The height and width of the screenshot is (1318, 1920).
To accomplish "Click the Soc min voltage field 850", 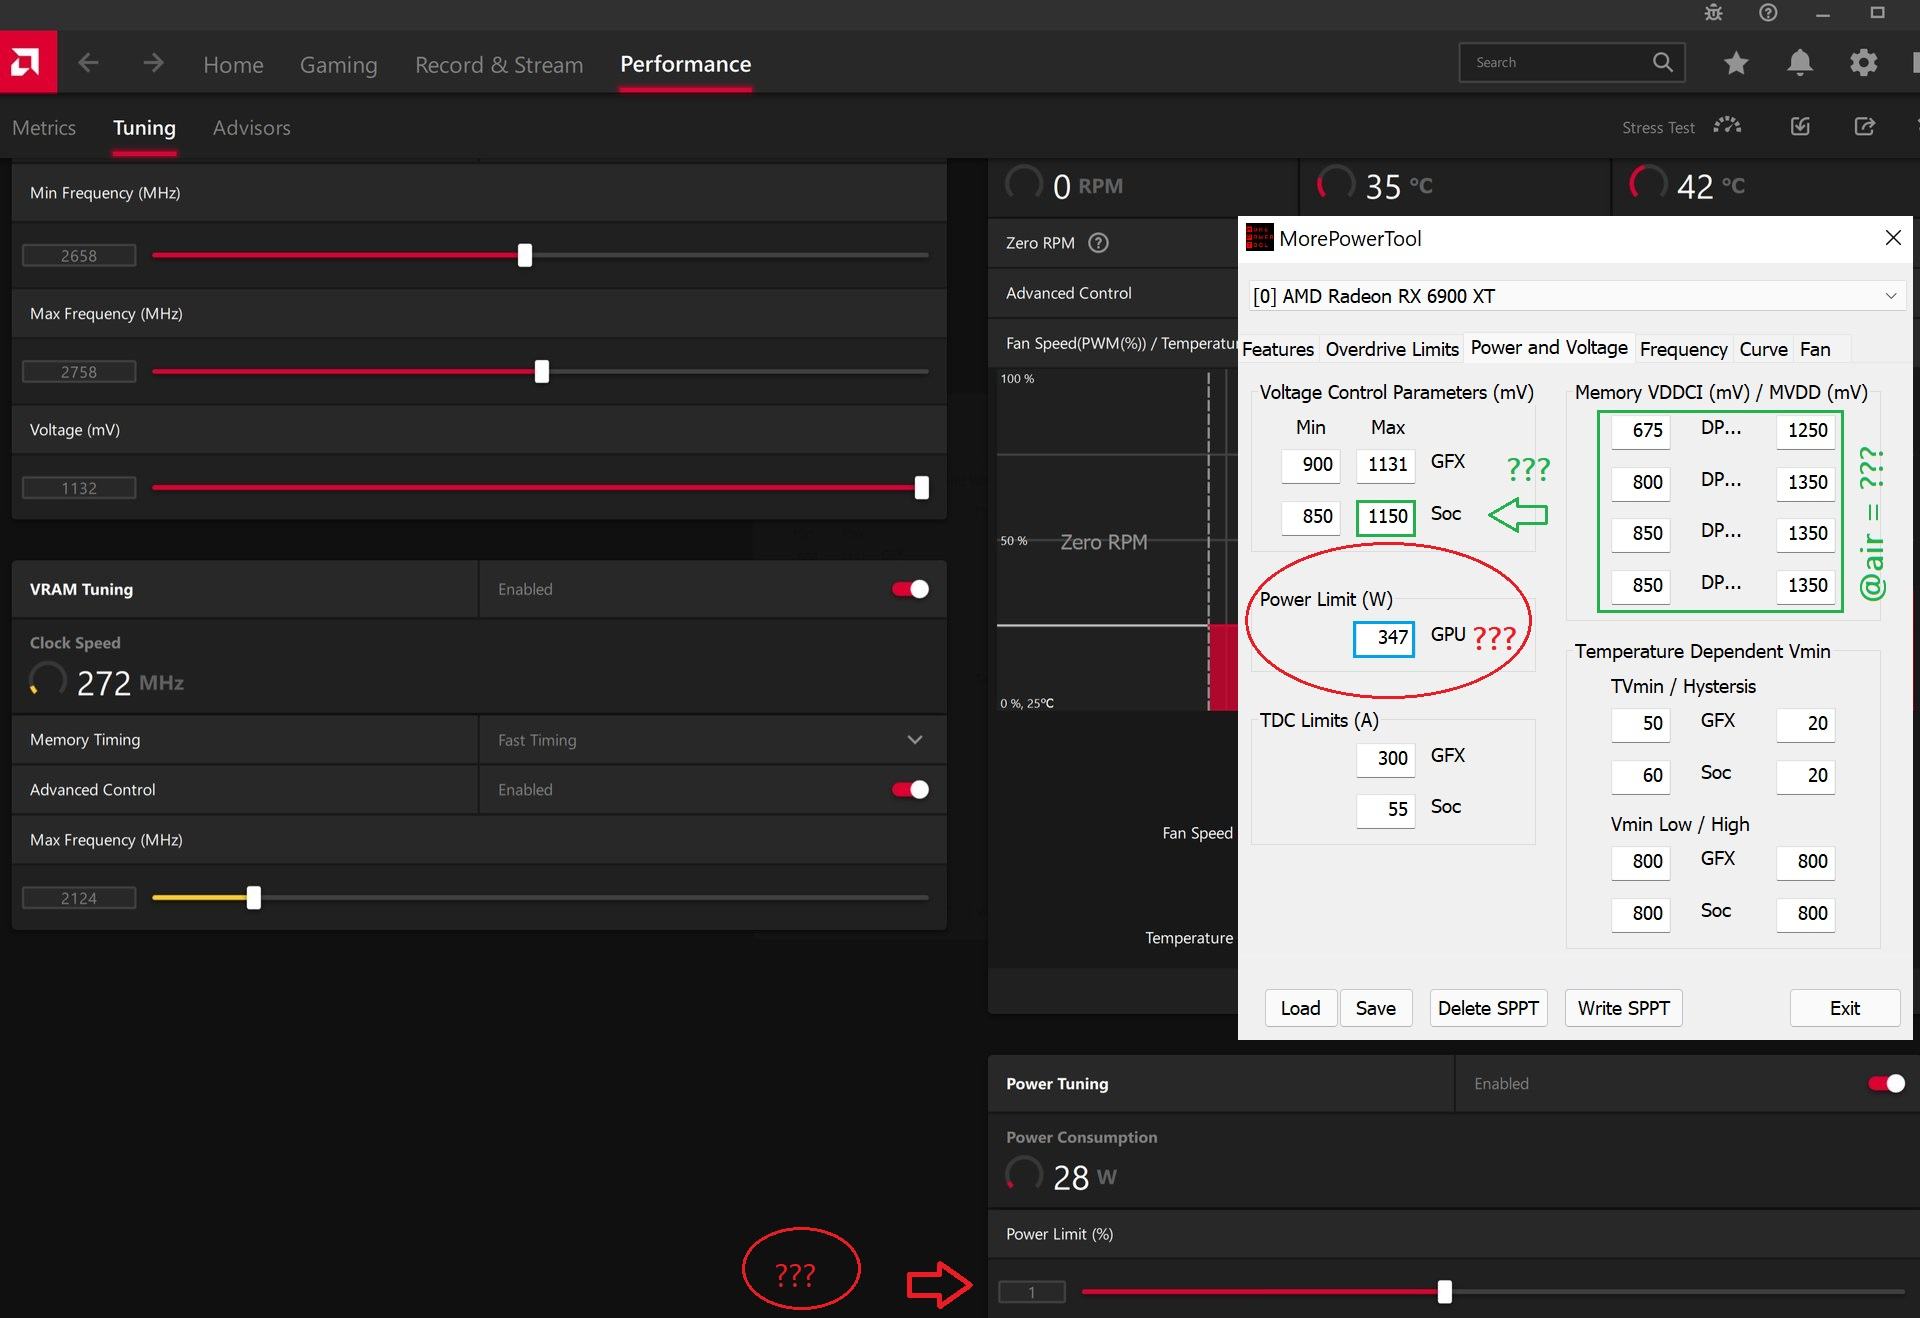I will (1310, 517).
